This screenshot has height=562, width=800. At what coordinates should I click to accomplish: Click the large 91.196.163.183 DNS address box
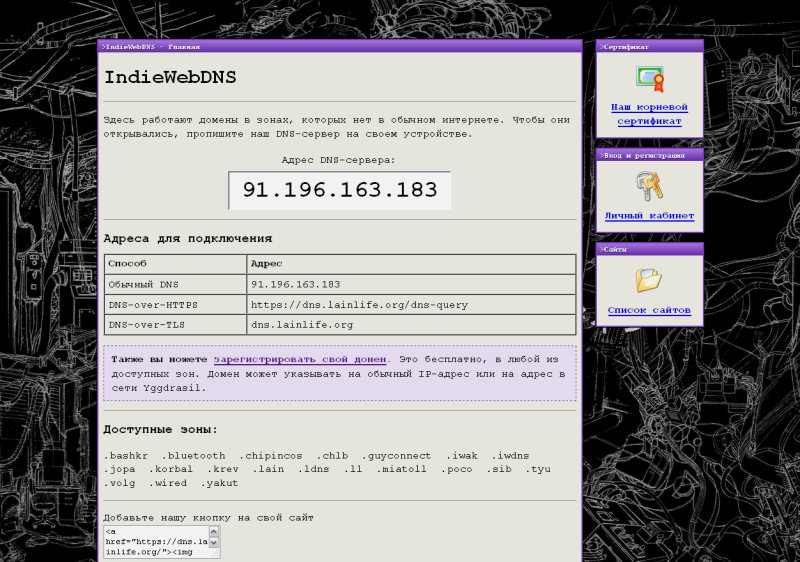(339, 190)
